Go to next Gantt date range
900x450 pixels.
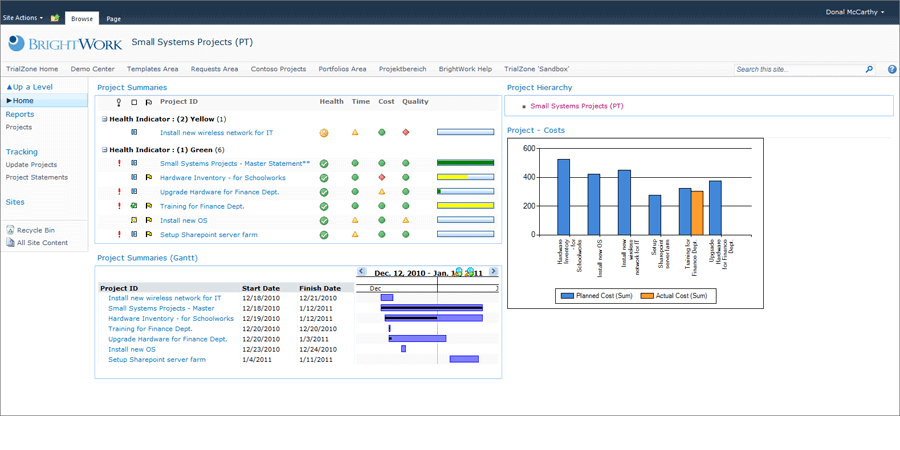click(493, 271)
